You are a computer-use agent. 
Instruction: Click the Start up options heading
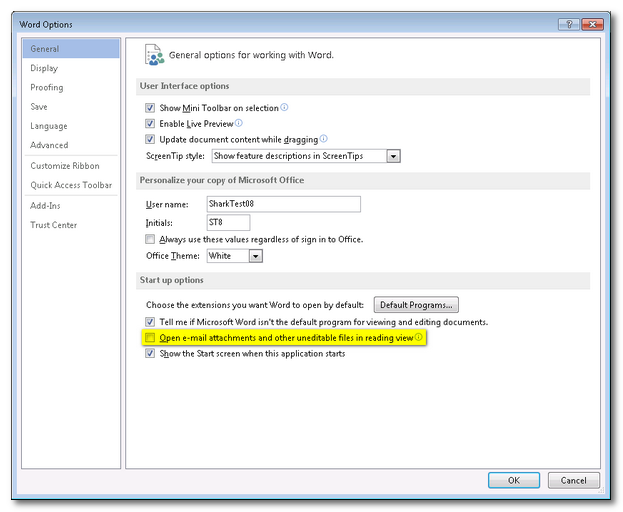coord(171,280)
